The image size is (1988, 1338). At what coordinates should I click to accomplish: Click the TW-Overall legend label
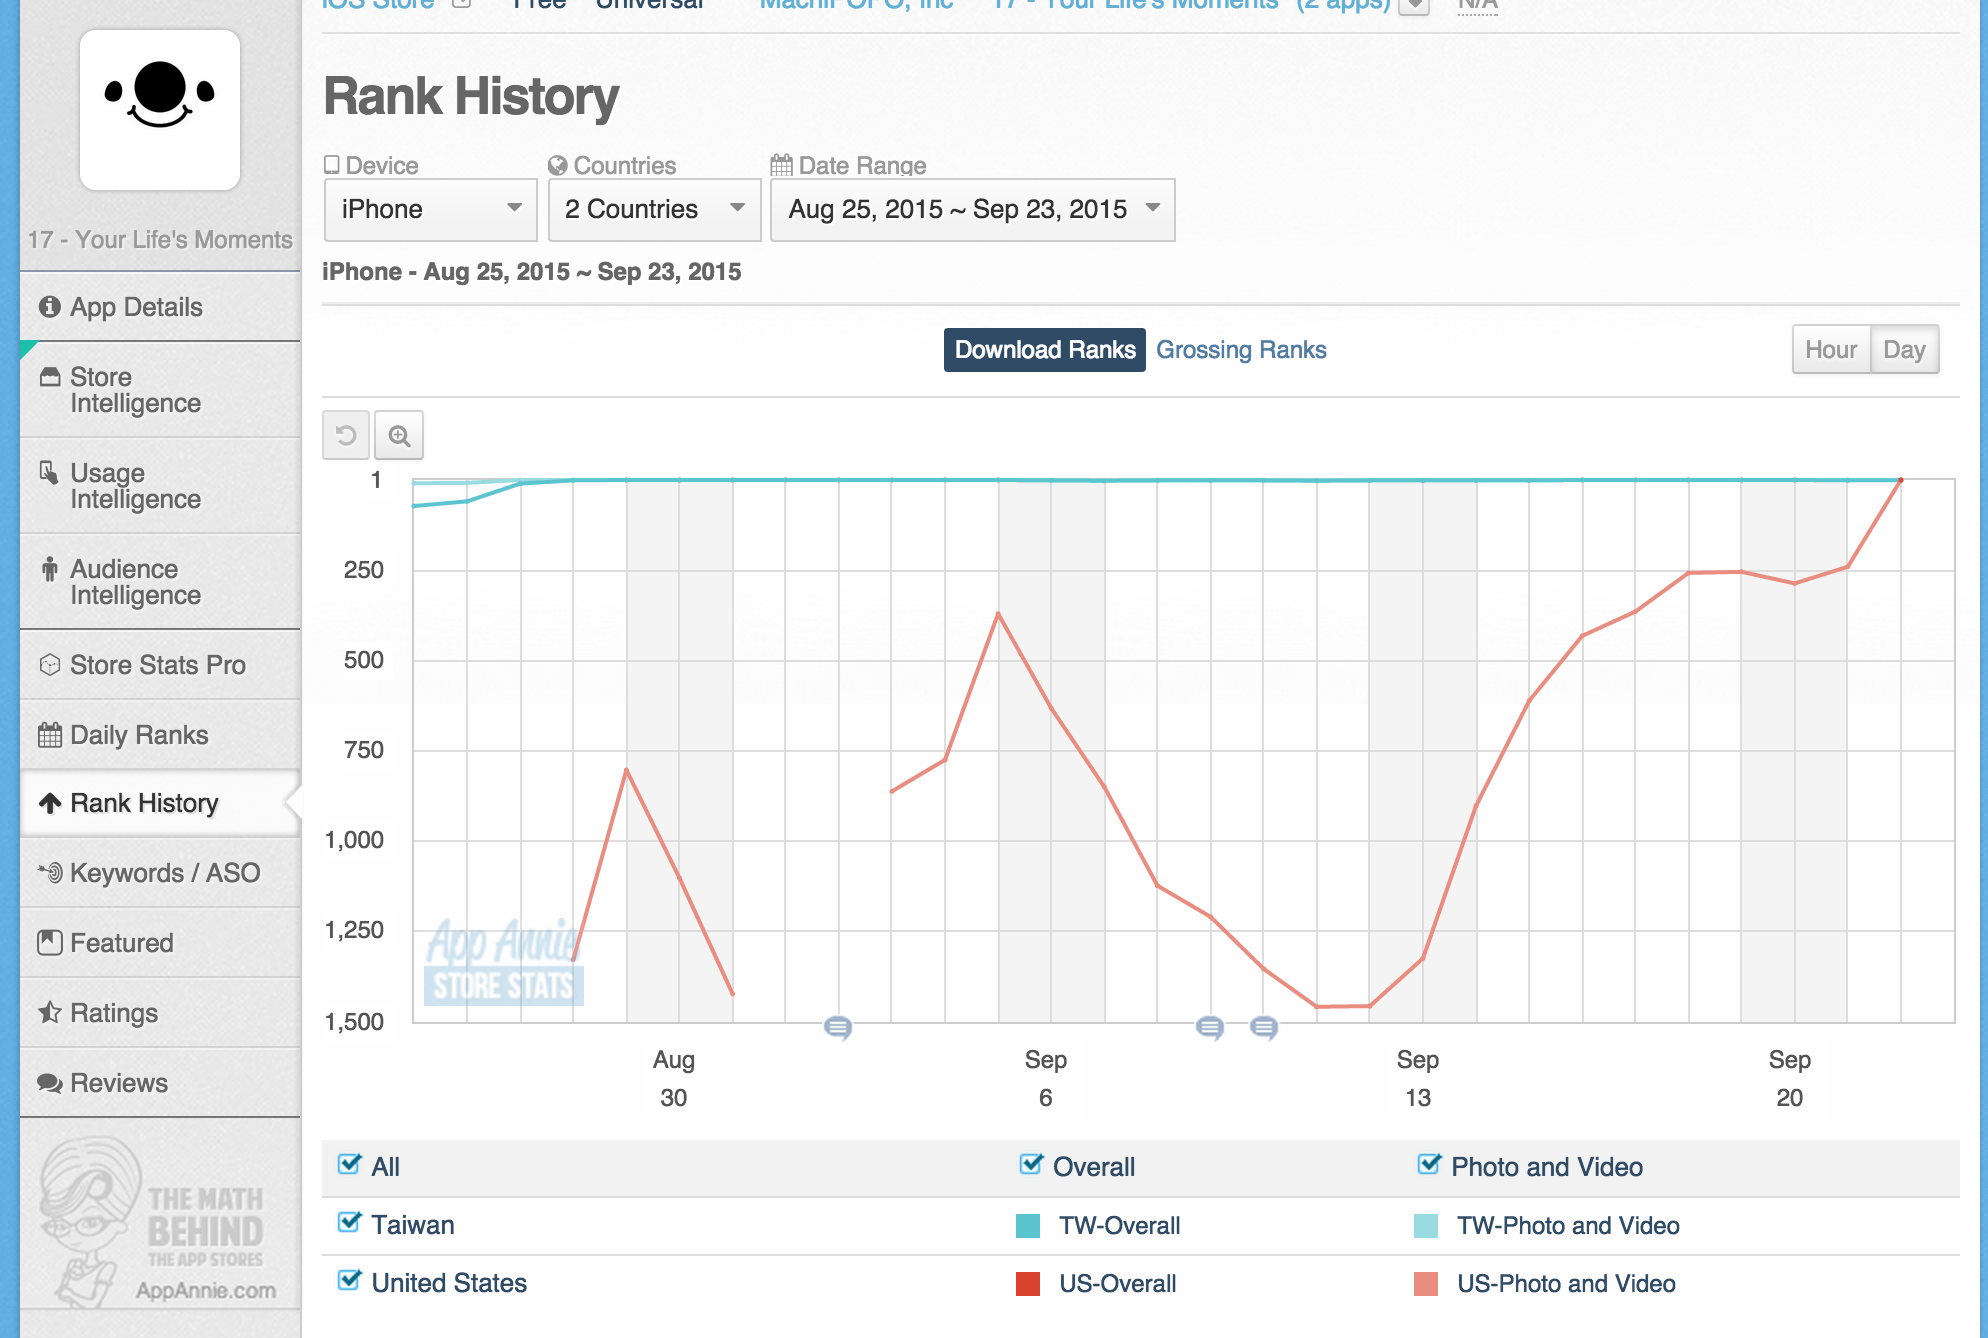click(x=1119, y=1226)
